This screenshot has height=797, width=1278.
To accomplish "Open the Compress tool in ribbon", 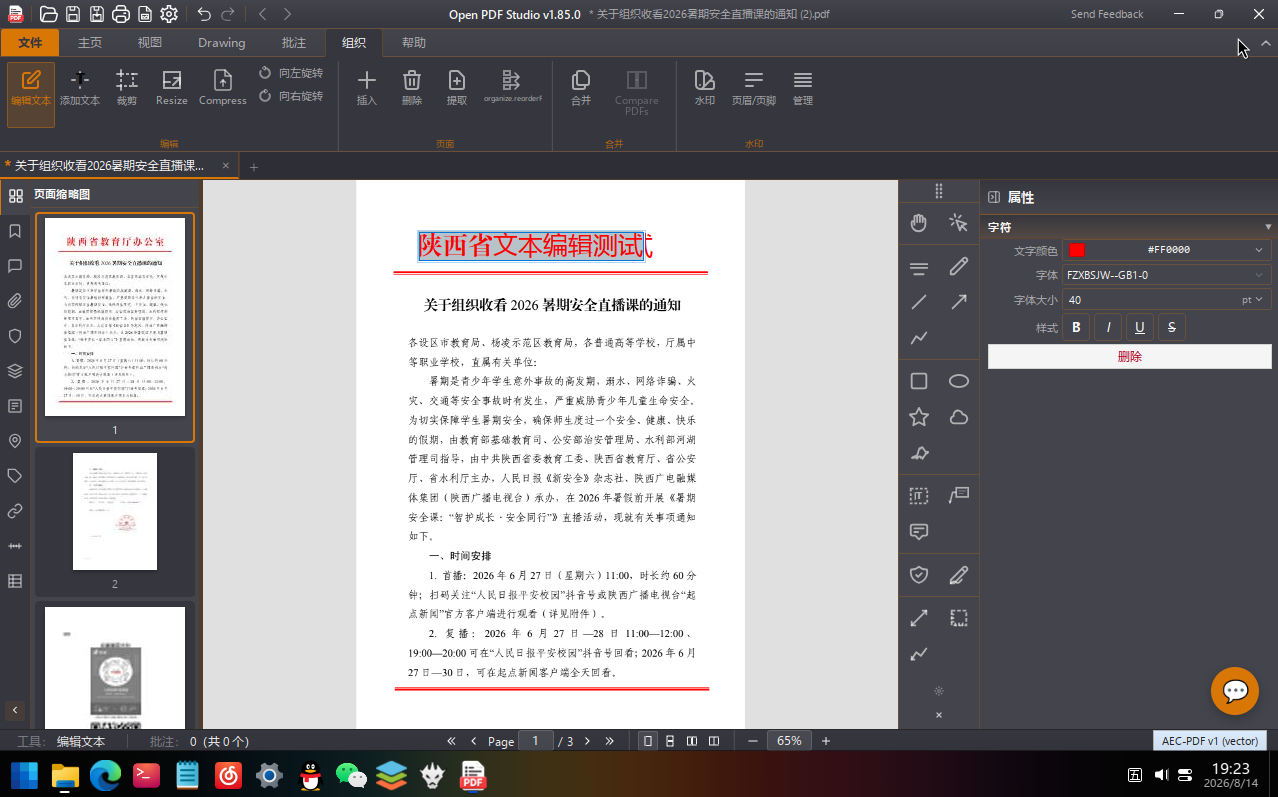I will coord(223,88).
